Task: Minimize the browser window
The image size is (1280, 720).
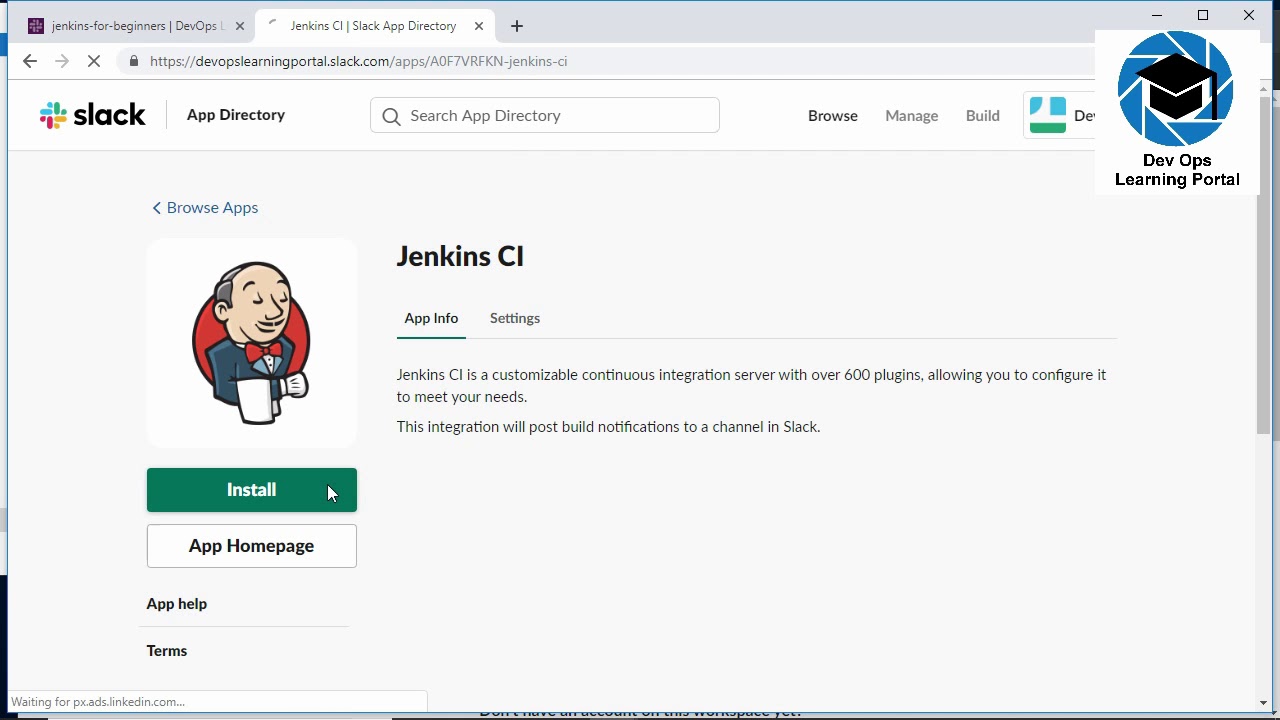Action: pos(1157,15)
